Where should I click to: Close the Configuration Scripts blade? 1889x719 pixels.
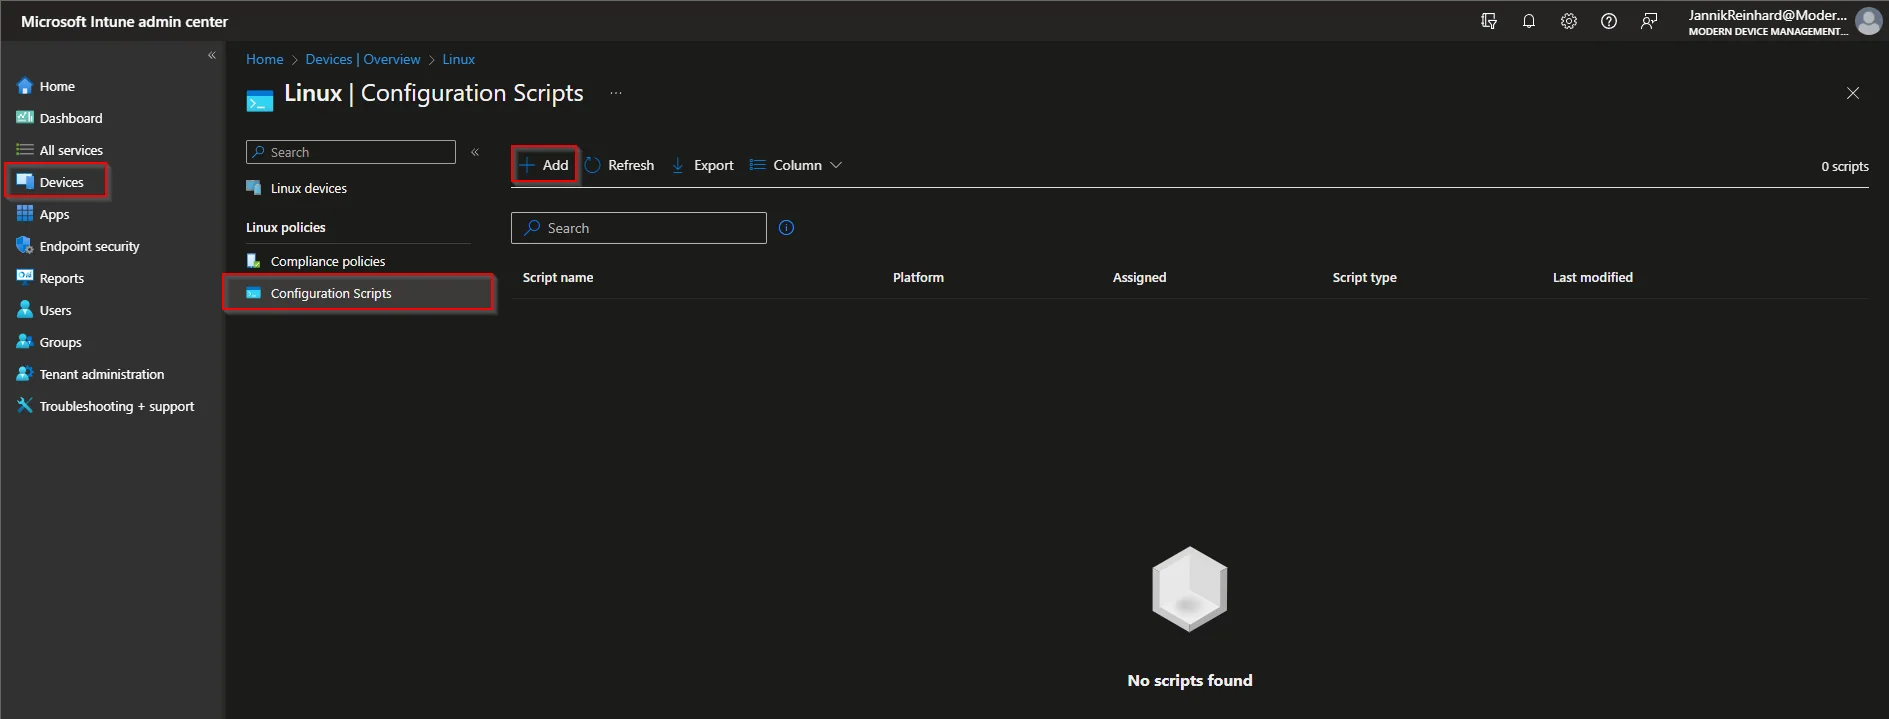1853,93
